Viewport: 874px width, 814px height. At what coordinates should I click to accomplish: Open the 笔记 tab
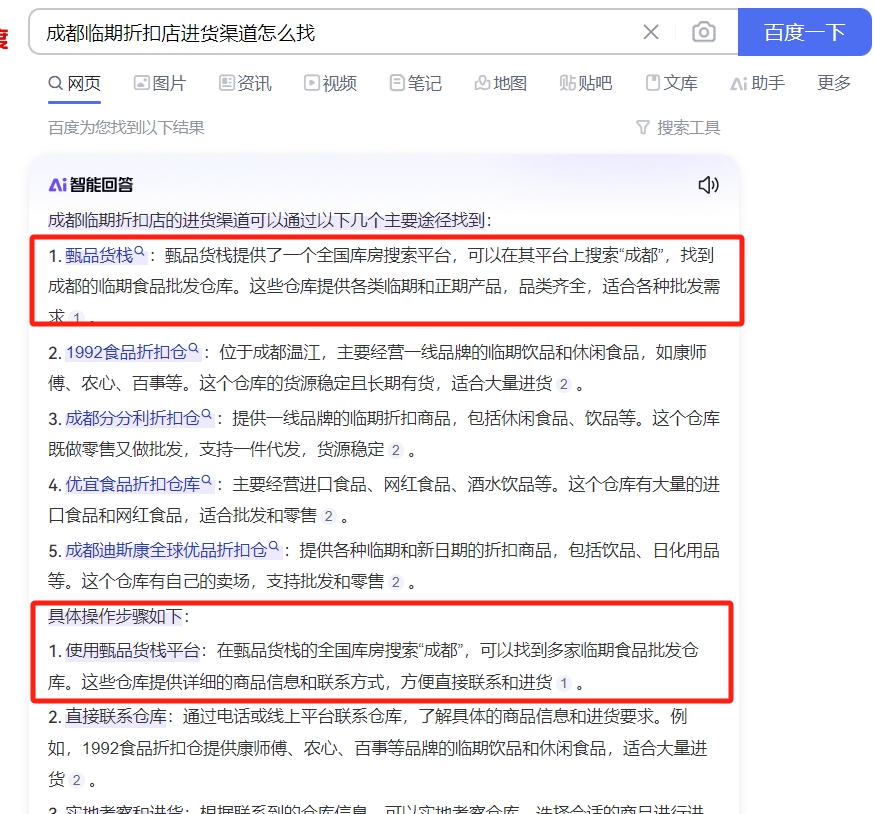pyautogui.click(x=416, y=84)
